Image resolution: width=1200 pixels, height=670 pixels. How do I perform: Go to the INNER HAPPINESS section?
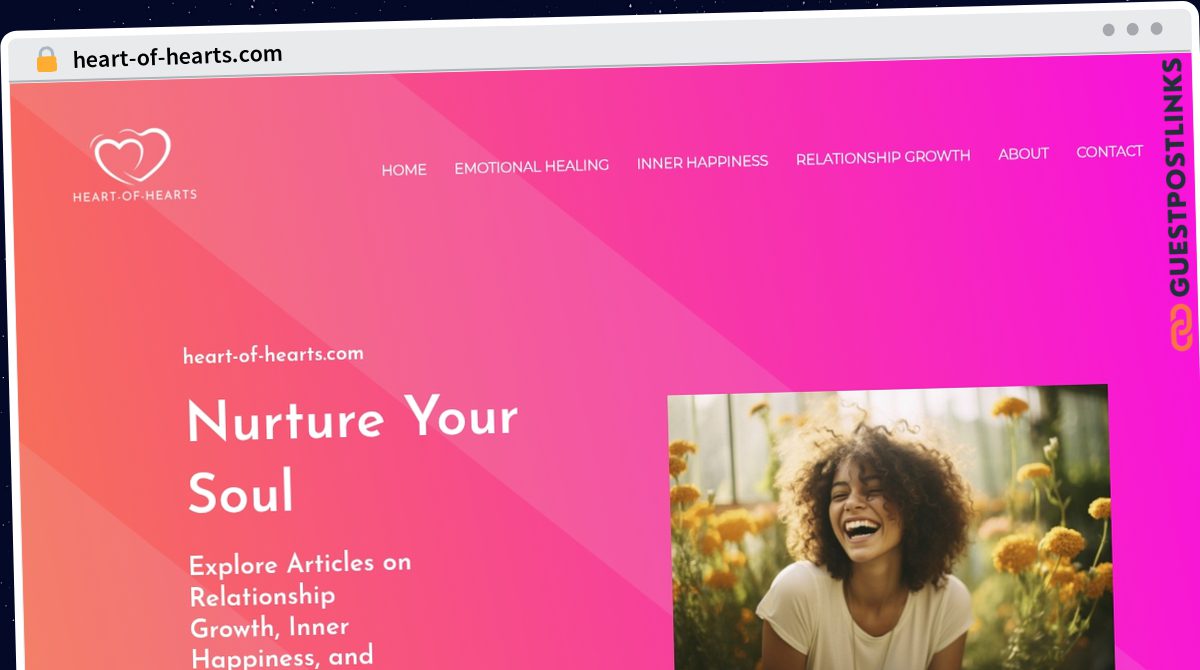[x=703, y=161]
